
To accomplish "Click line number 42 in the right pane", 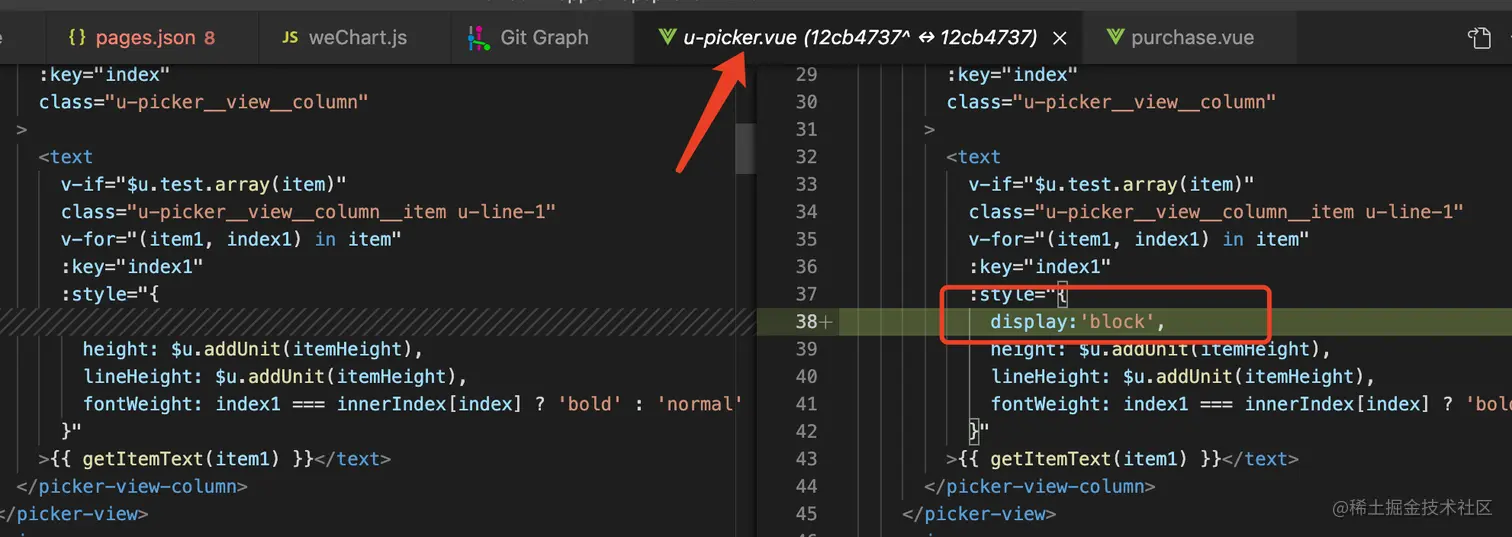I will point(806,432).
